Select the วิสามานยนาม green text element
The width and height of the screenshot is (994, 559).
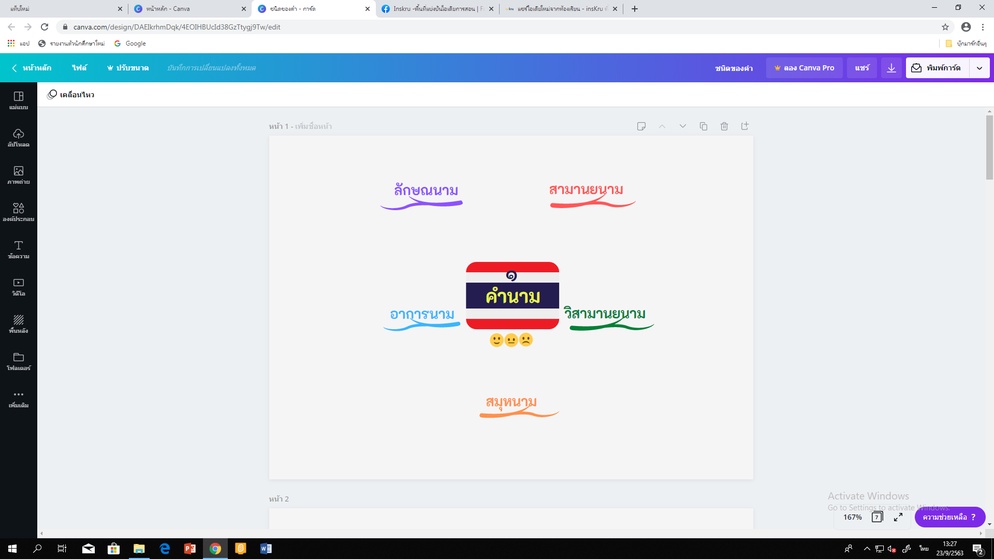[604, 314]
